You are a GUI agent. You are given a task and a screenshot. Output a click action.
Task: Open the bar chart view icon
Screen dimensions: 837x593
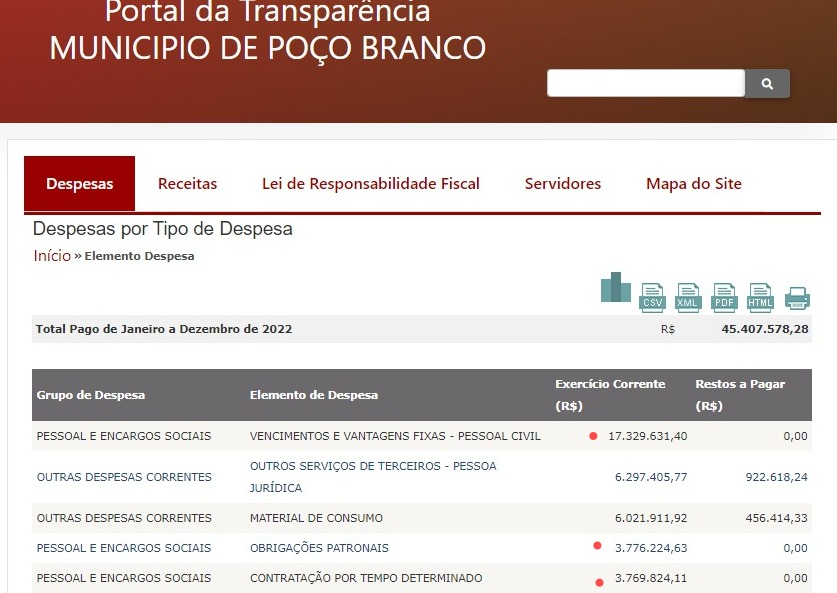615,288
